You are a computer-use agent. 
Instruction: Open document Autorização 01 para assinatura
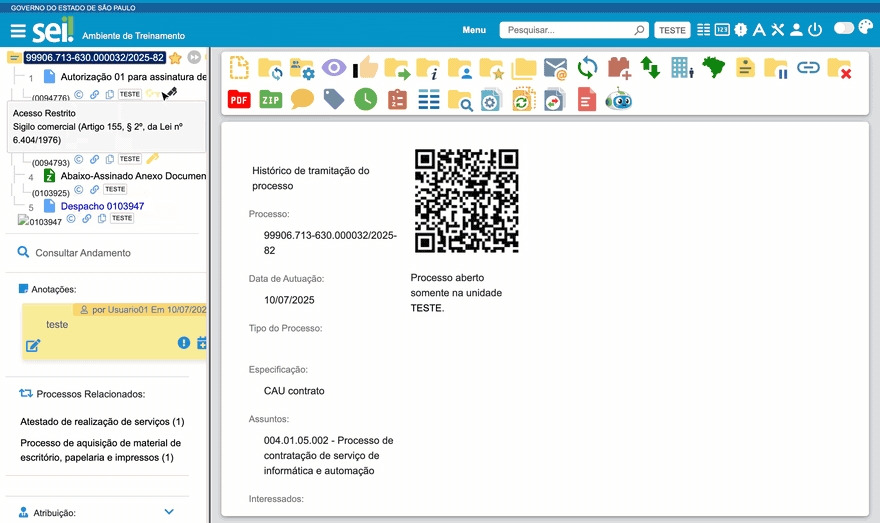tap(134, 77)
